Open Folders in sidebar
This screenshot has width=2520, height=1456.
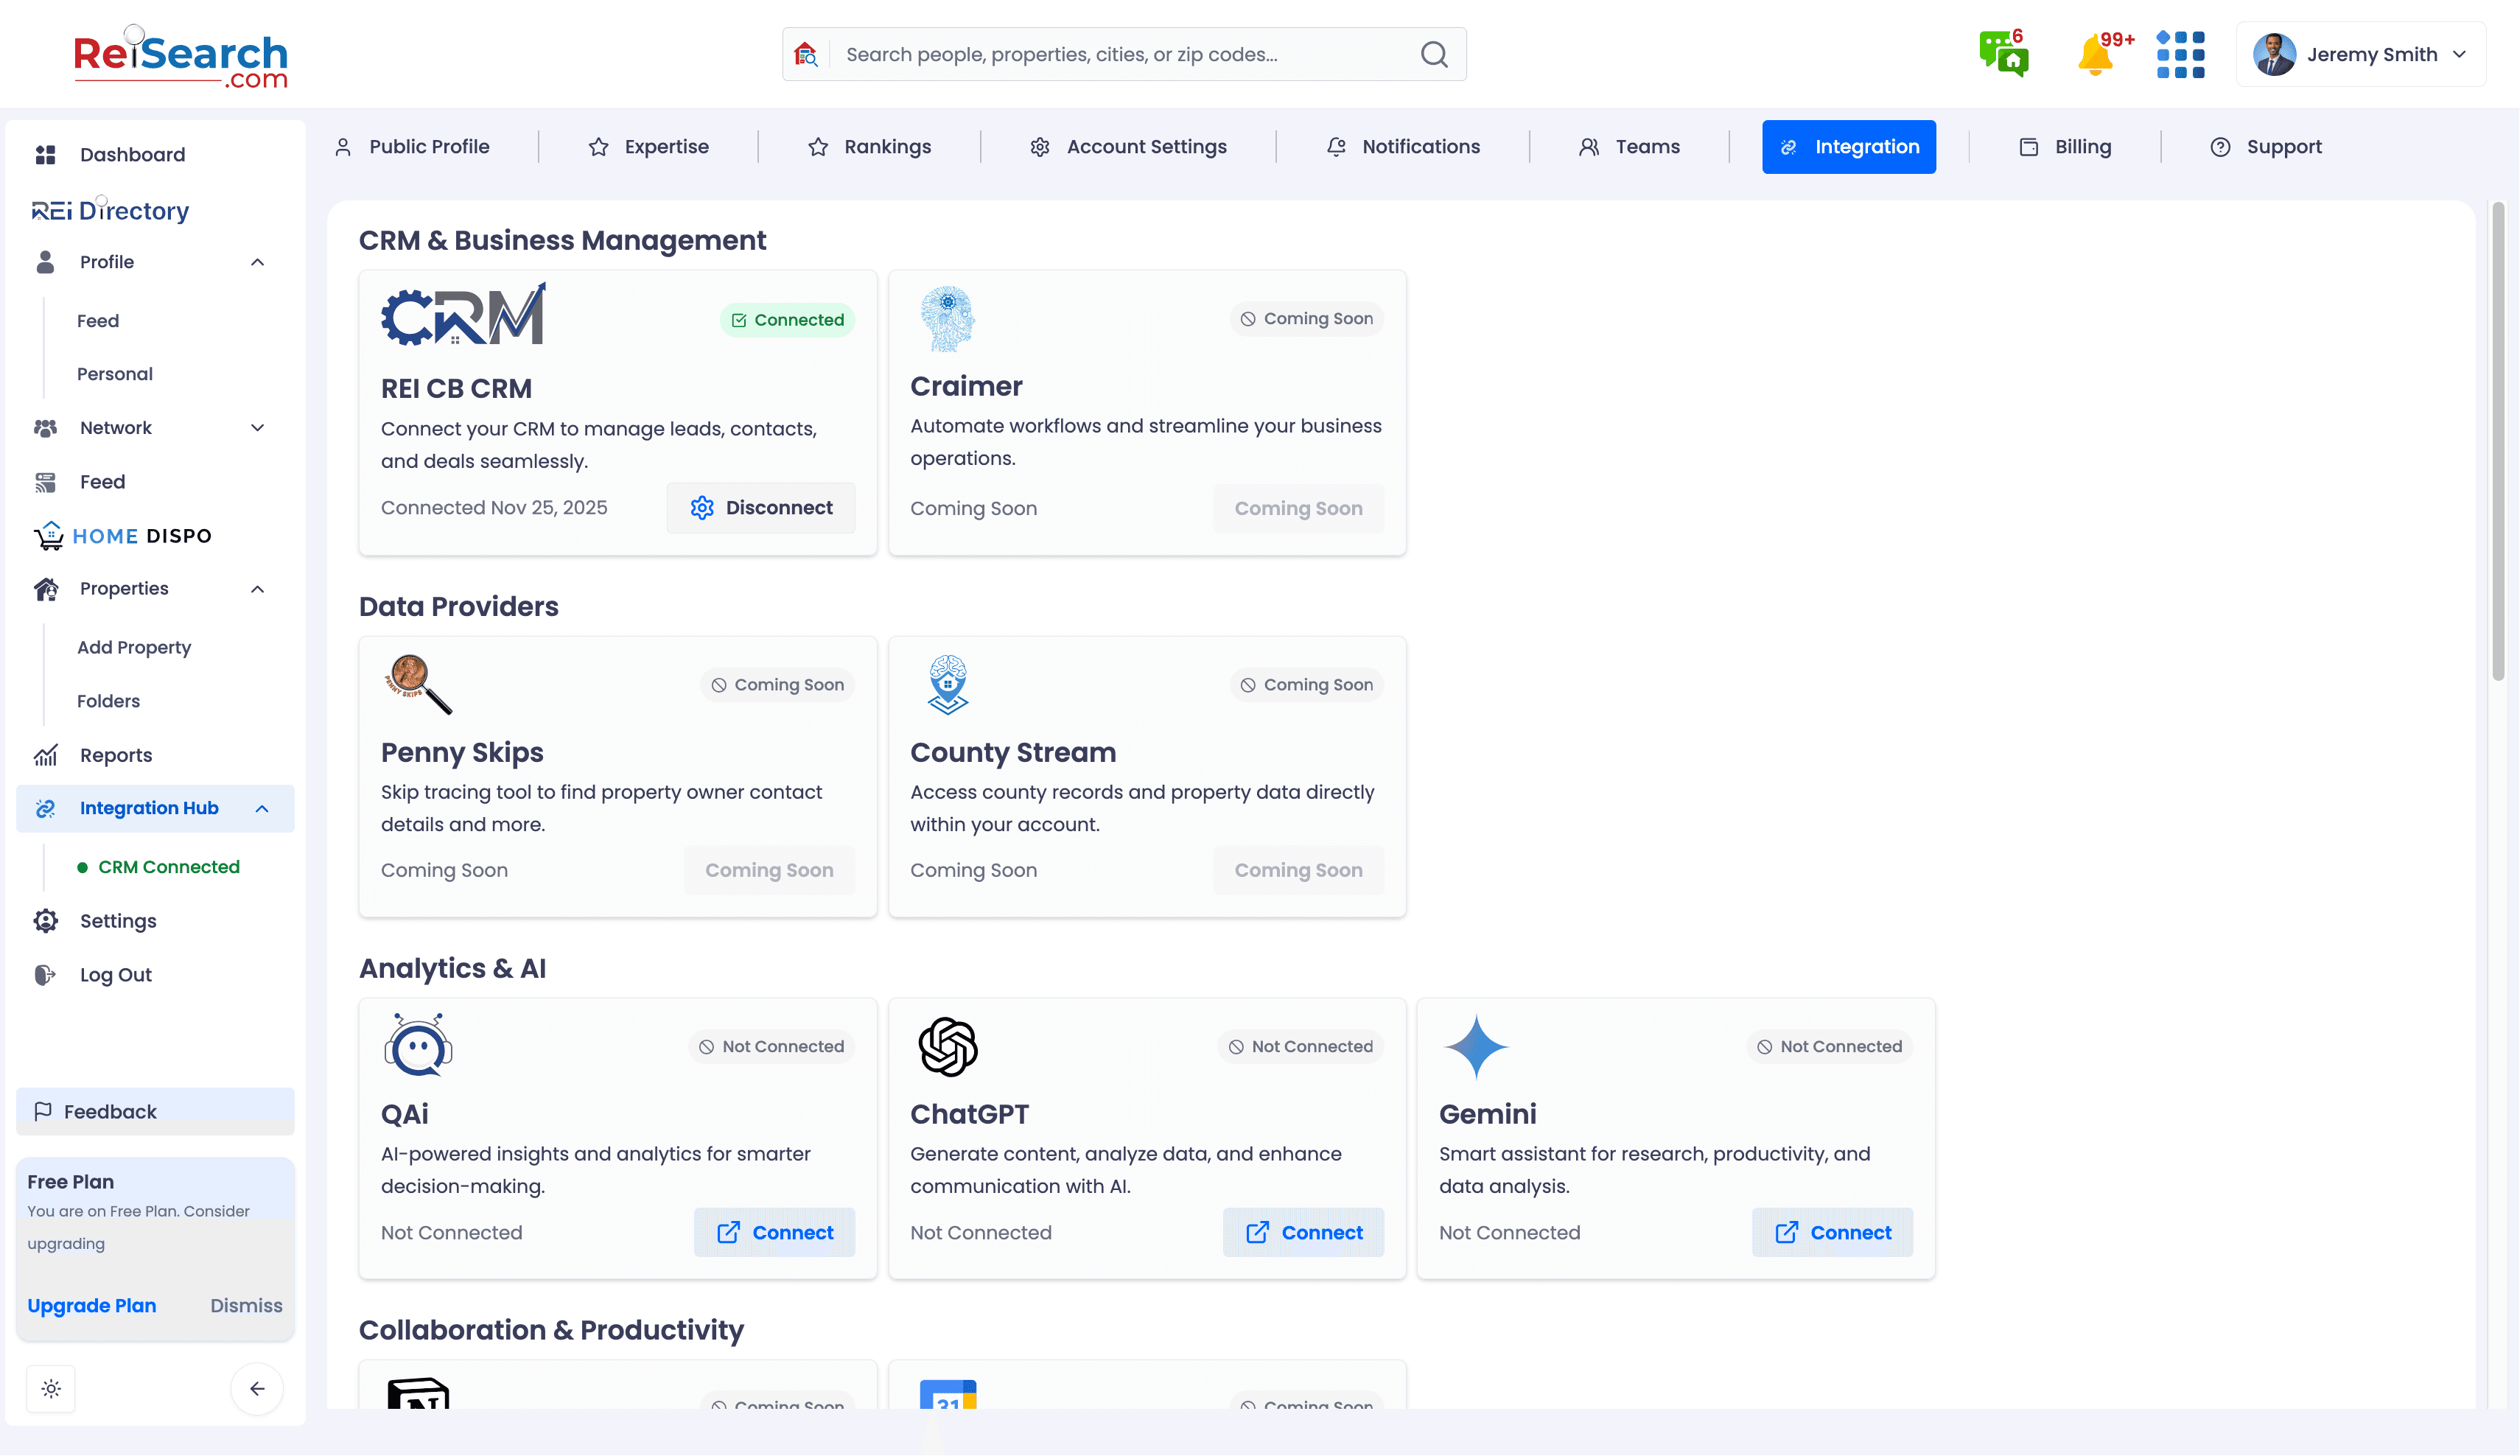[108, 701]
